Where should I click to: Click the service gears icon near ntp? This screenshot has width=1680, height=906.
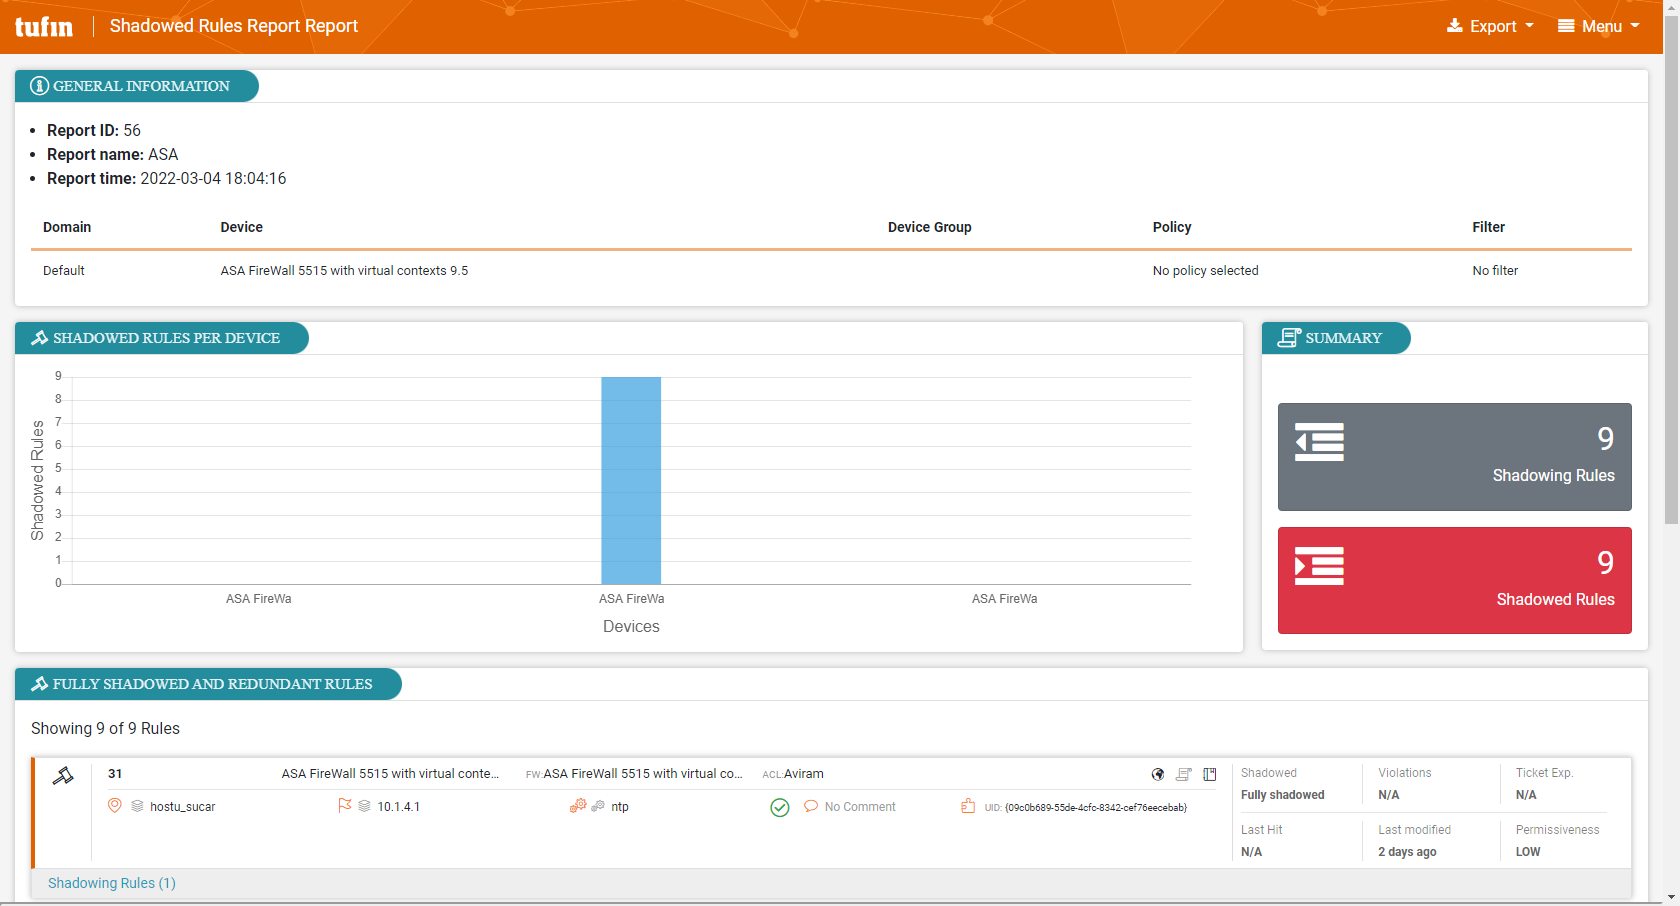(x=578, y=806)
